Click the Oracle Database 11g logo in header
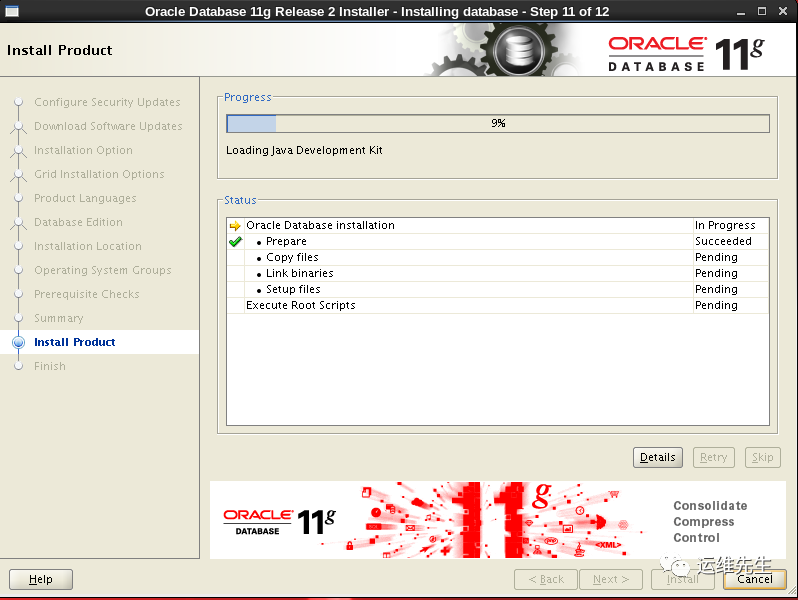Image resolution: width=798 pixels, height=600 pixels. pyautogui.click(x=686, y=53)
